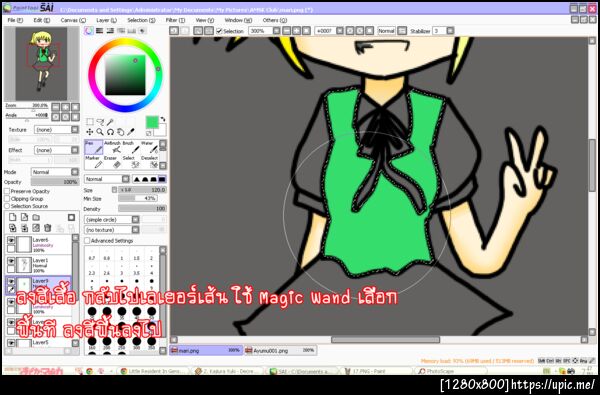The height and width of the screenshot is (395, 600).
Task: Set layer as Selection Source
Action: [x=7, y=206]
